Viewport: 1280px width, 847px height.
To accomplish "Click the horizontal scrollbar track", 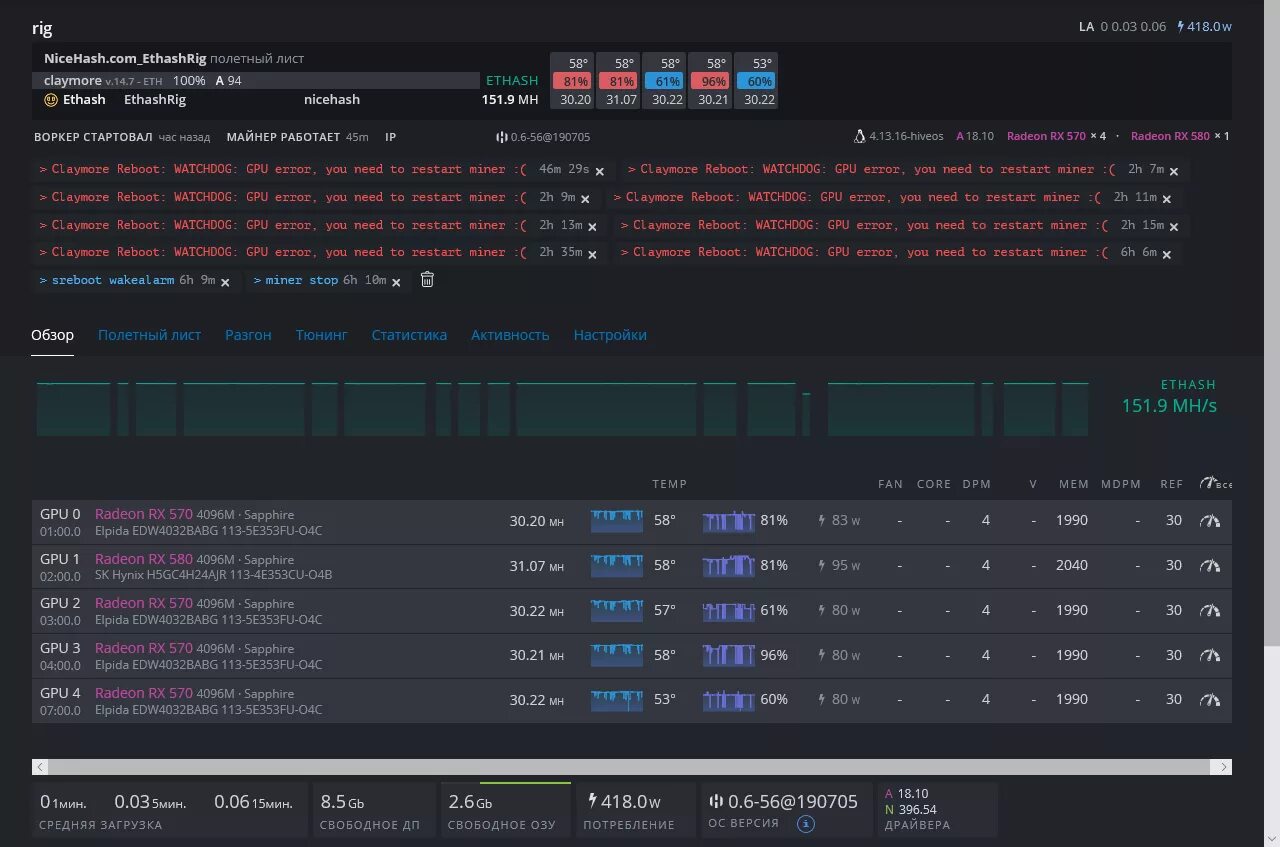I will (631, 767).
